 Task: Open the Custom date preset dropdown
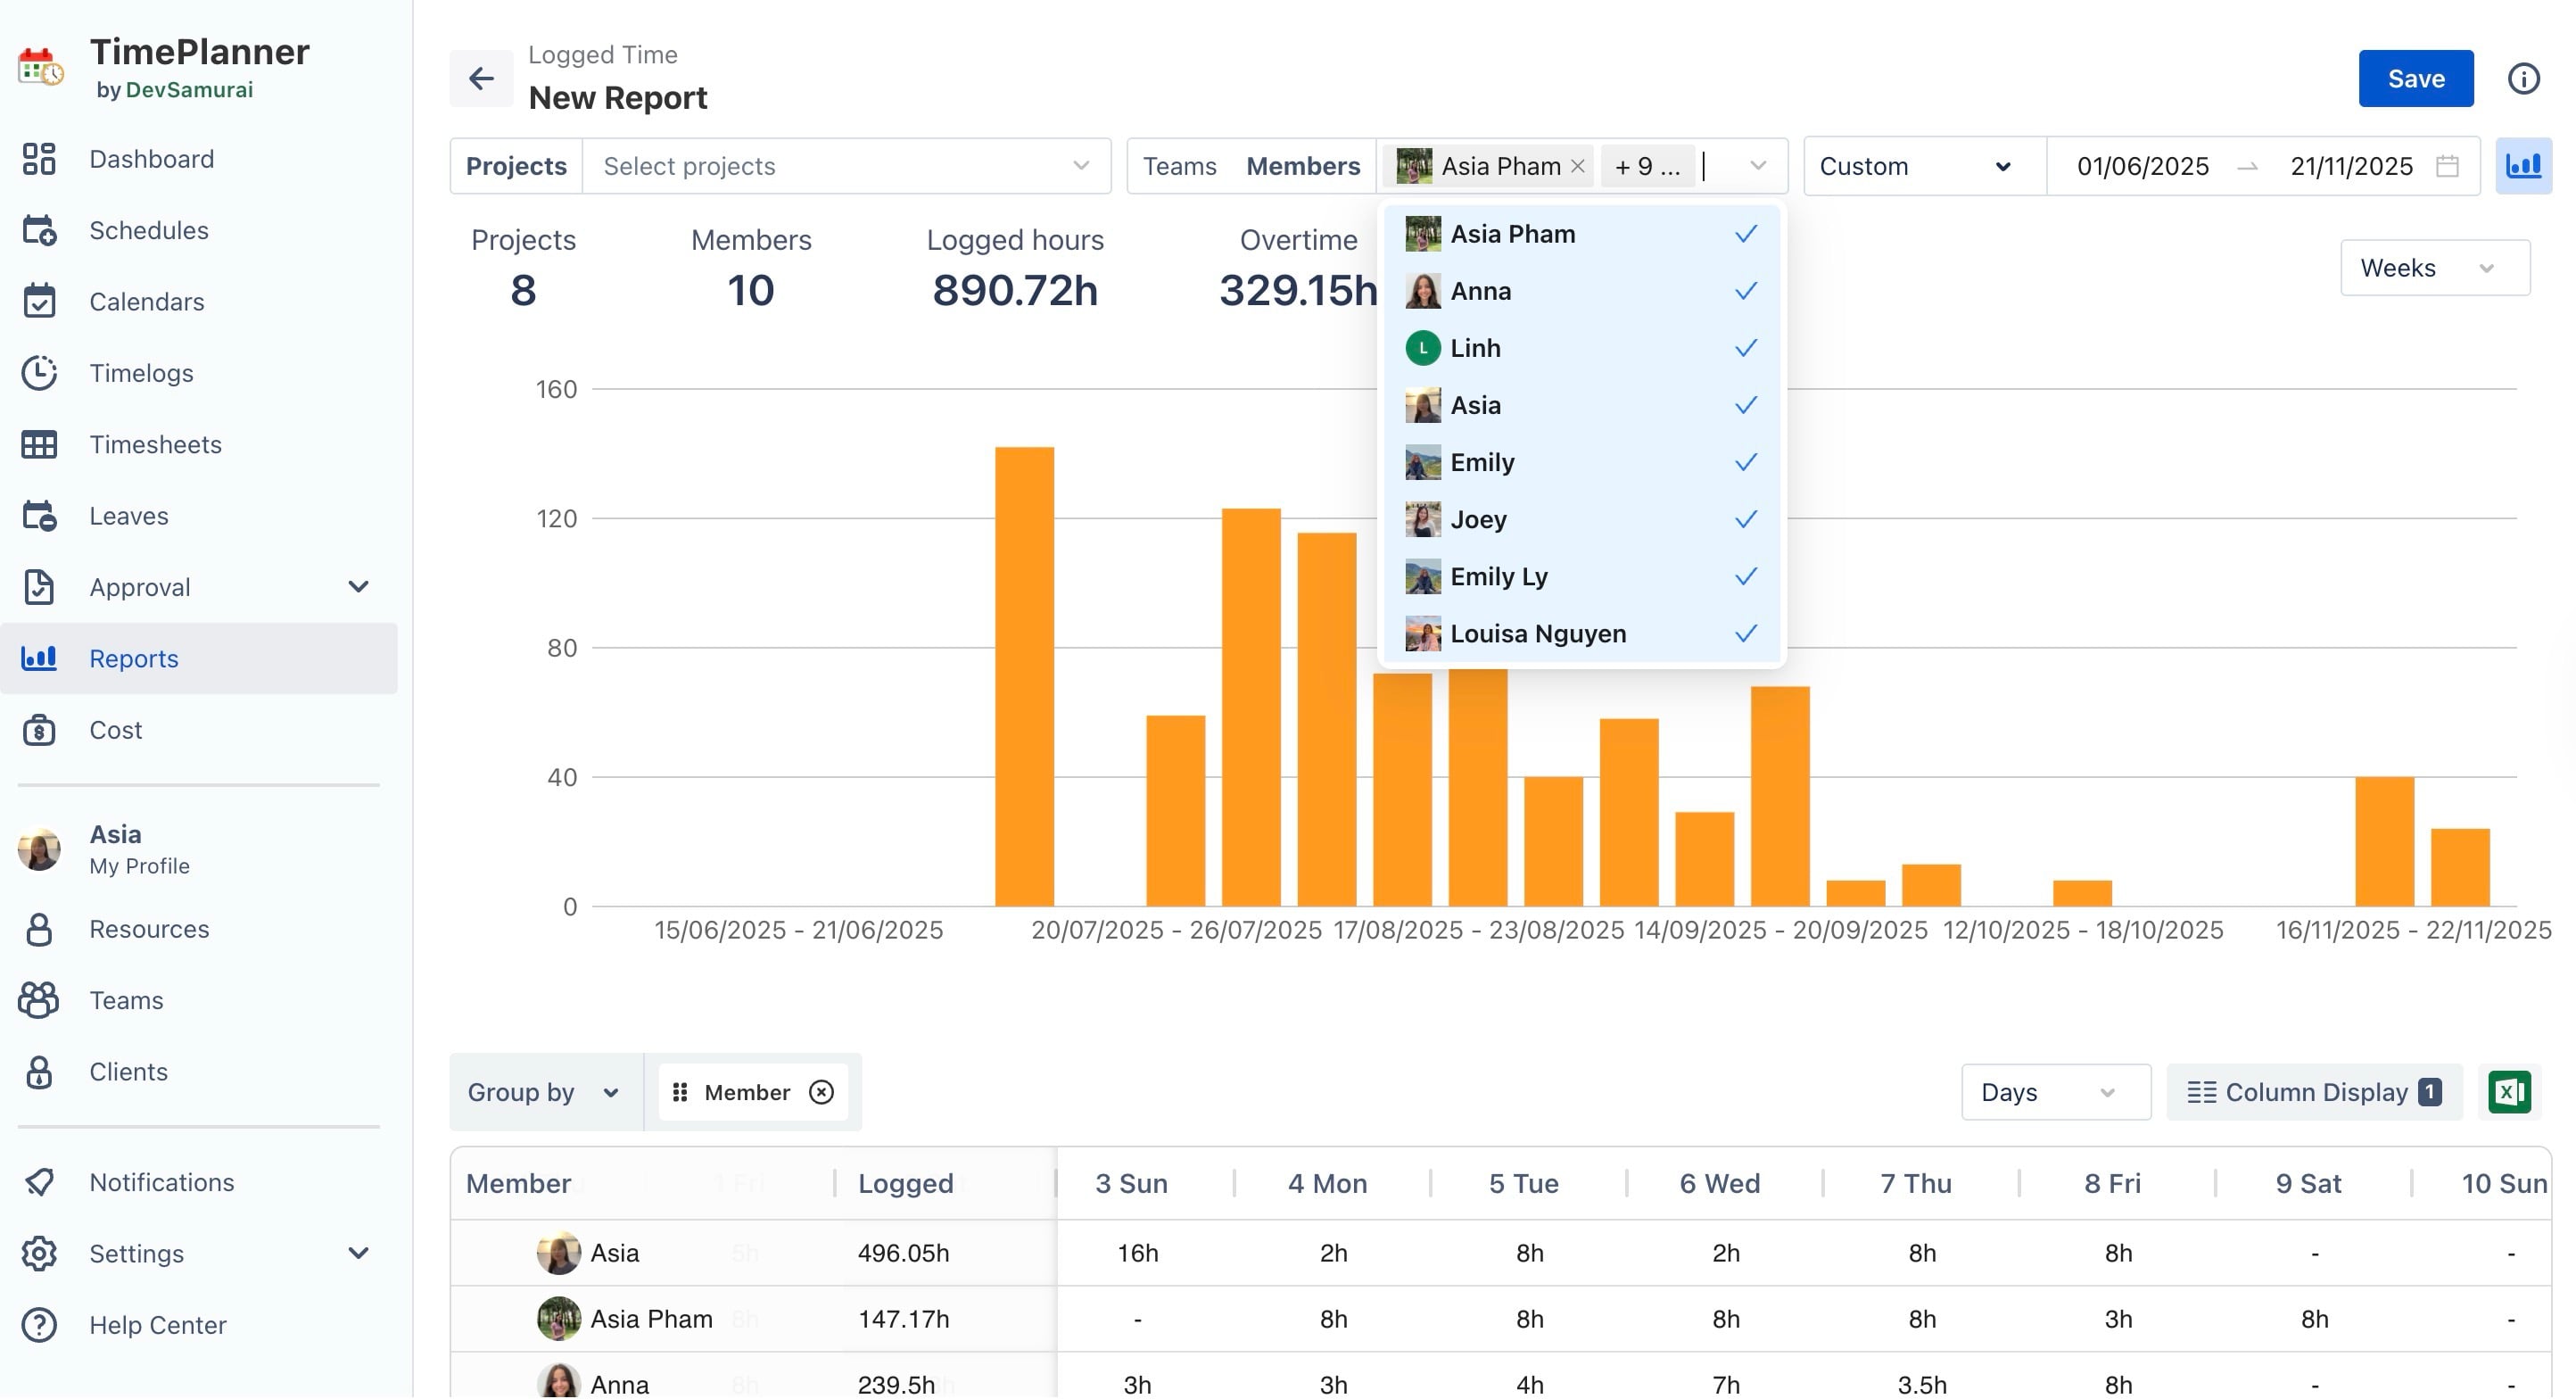point(1924,166)
